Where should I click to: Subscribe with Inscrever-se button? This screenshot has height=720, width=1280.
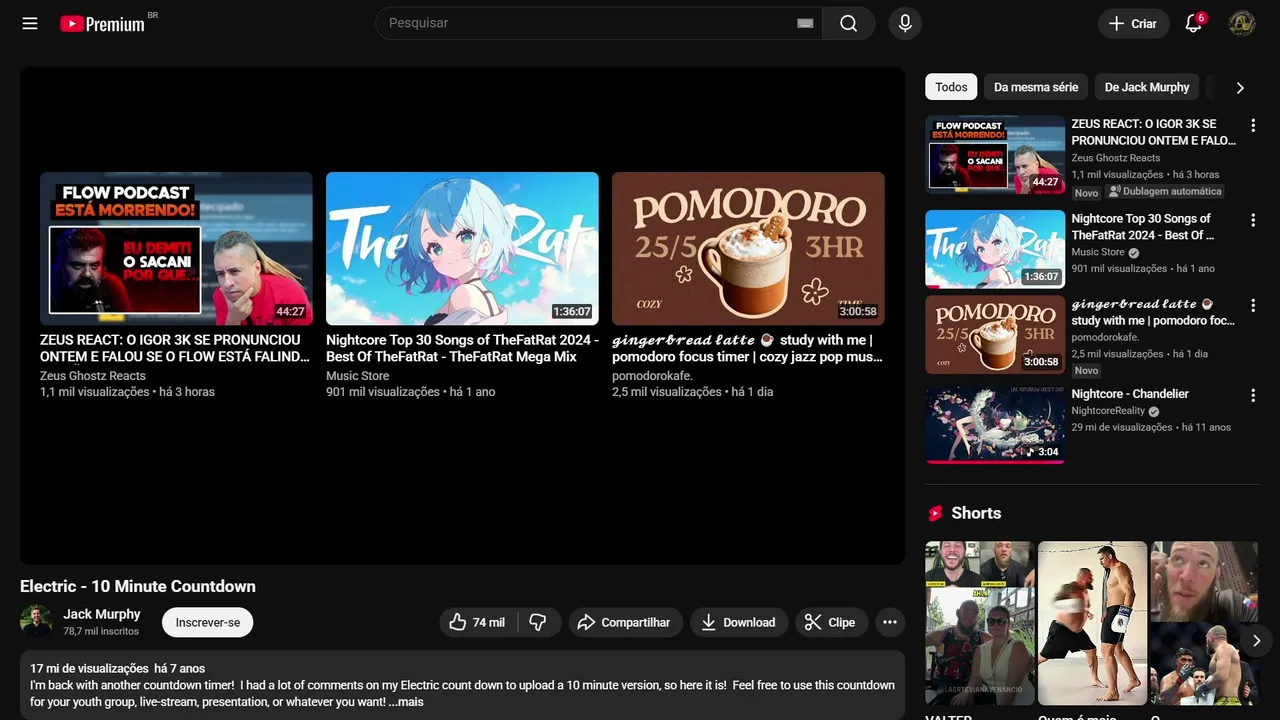[x=207, y=622]
